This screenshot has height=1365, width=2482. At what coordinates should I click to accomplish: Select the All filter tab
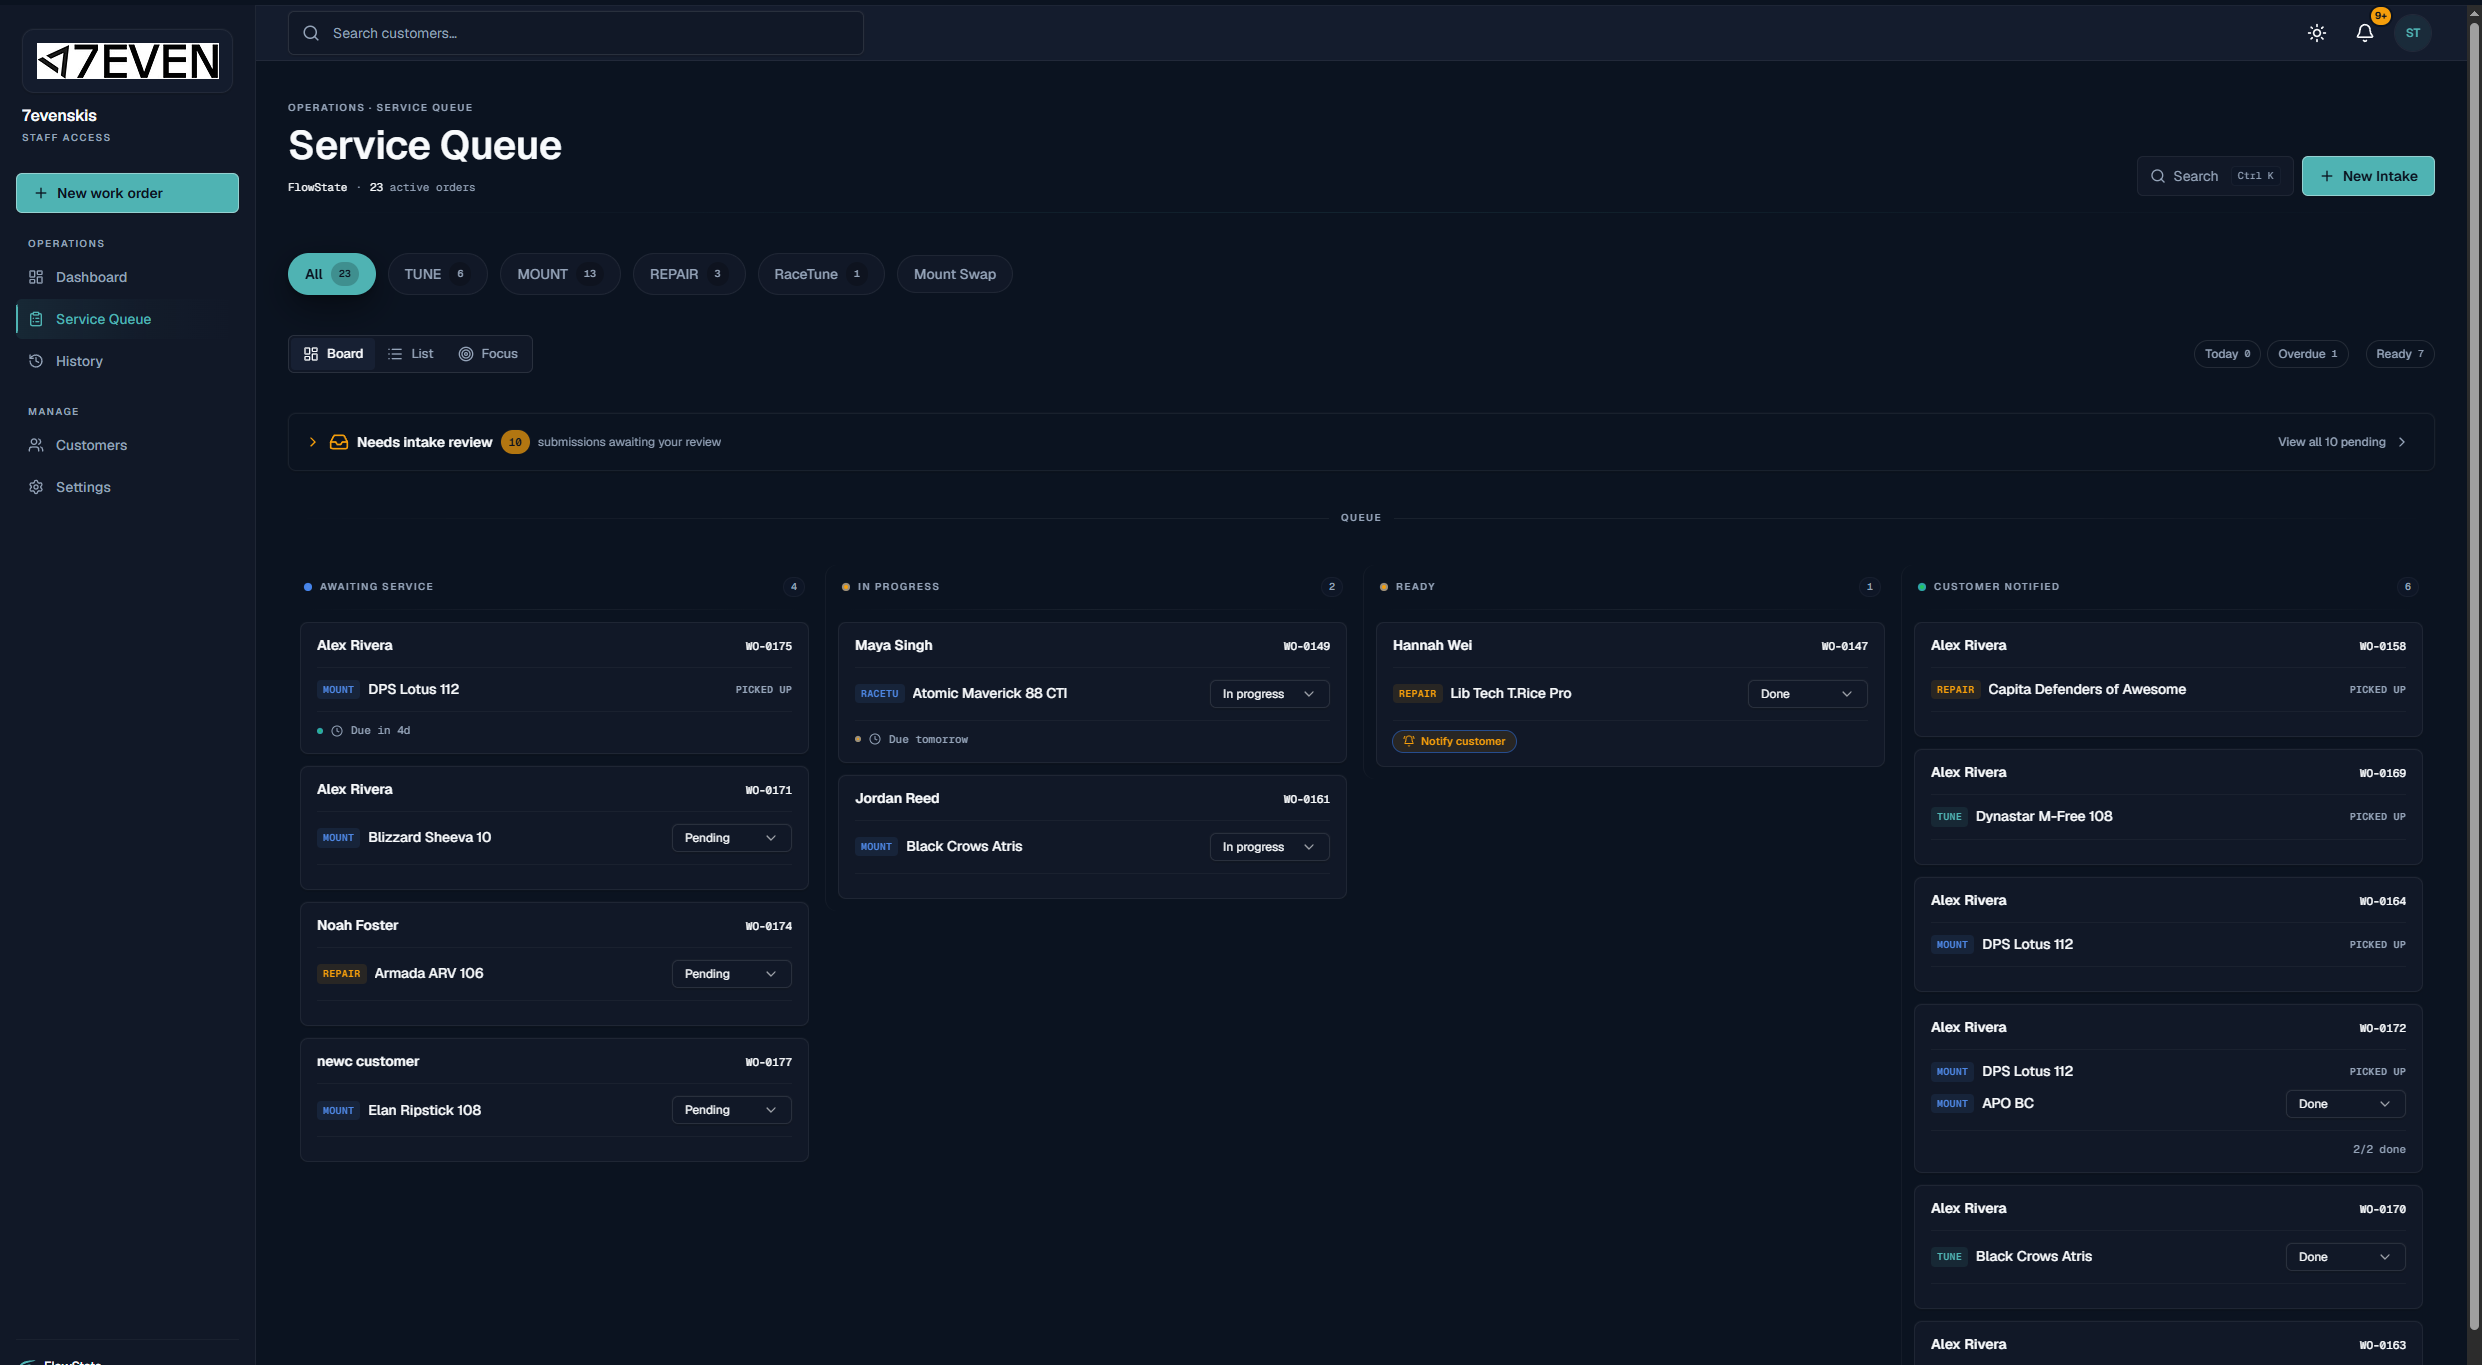coord(332,274)
